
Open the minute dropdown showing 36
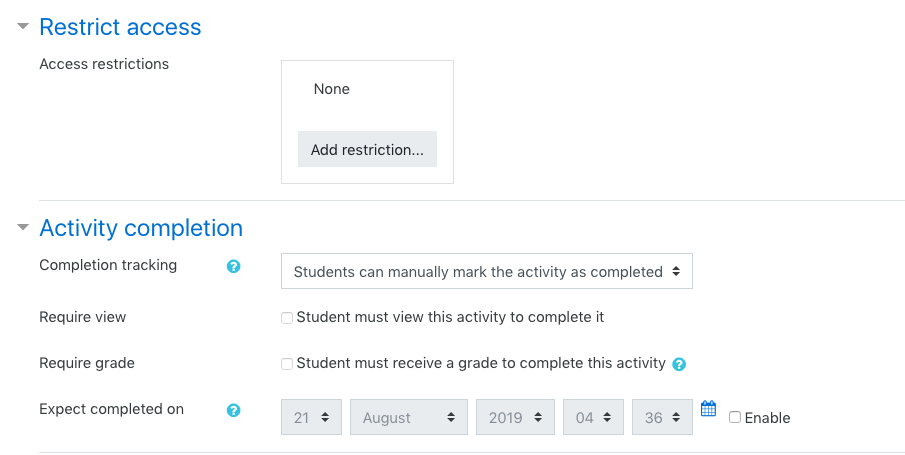(x=662, y=417)
